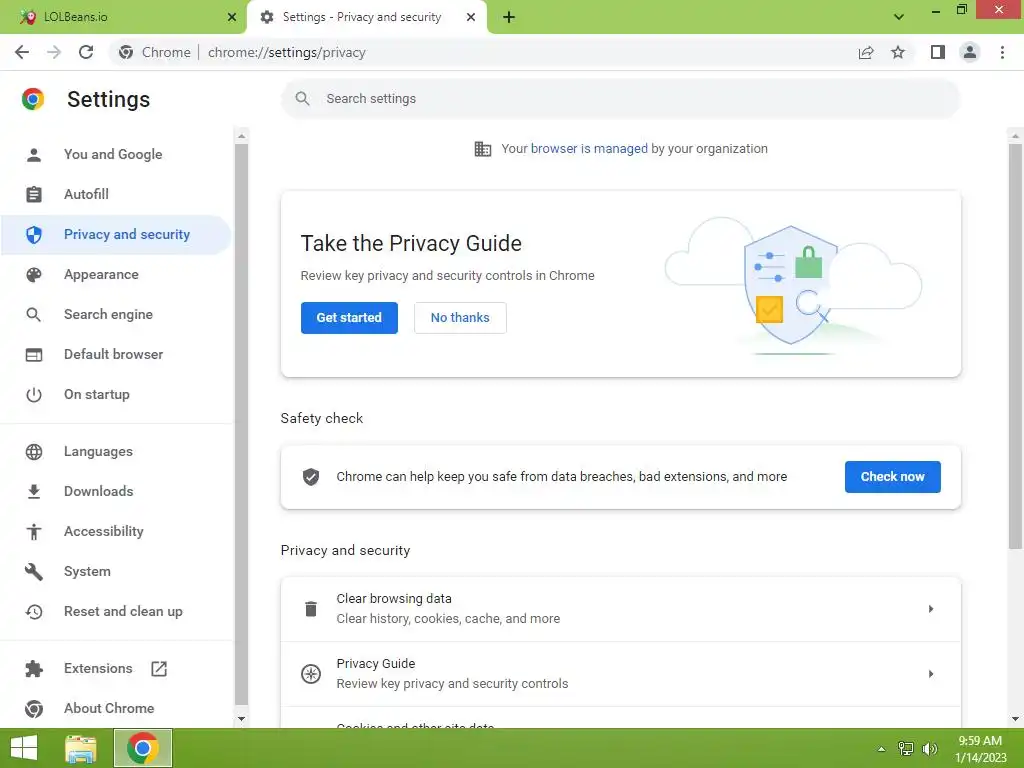Screen dimensions: 1024x768
Task: Open the tab search chevron
Action: (x=899, y=17)
